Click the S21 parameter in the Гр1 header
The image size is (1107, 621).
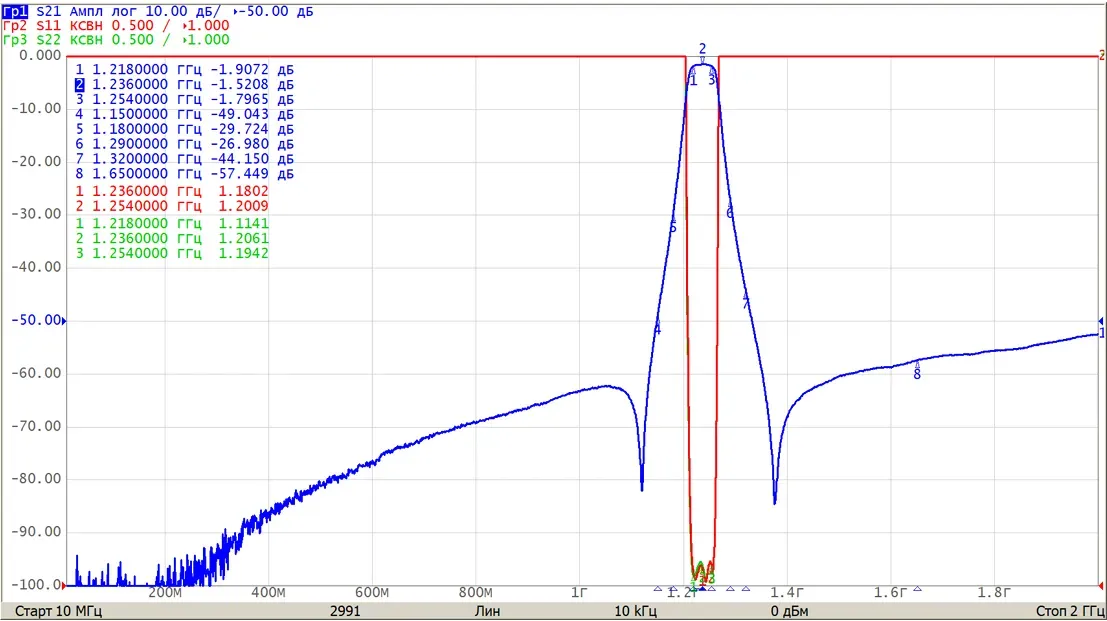(x=49, y=11)
